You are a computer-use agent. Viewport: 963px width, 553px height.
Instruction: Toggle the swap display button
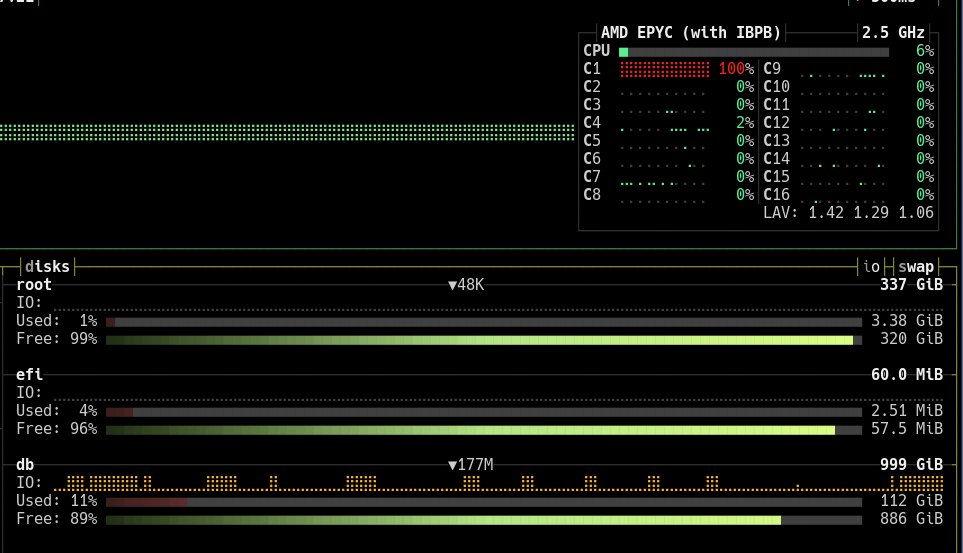(916, 267)
